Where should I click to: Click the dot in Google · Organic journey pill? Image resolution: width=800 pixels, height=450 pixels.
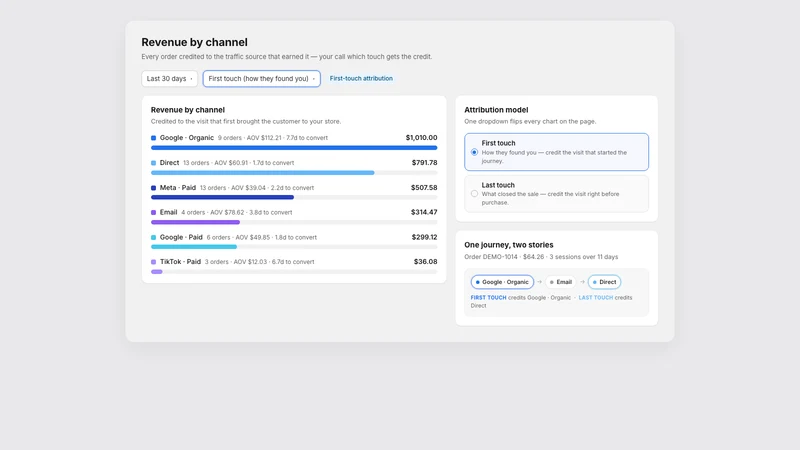click(x=478, y=282)
